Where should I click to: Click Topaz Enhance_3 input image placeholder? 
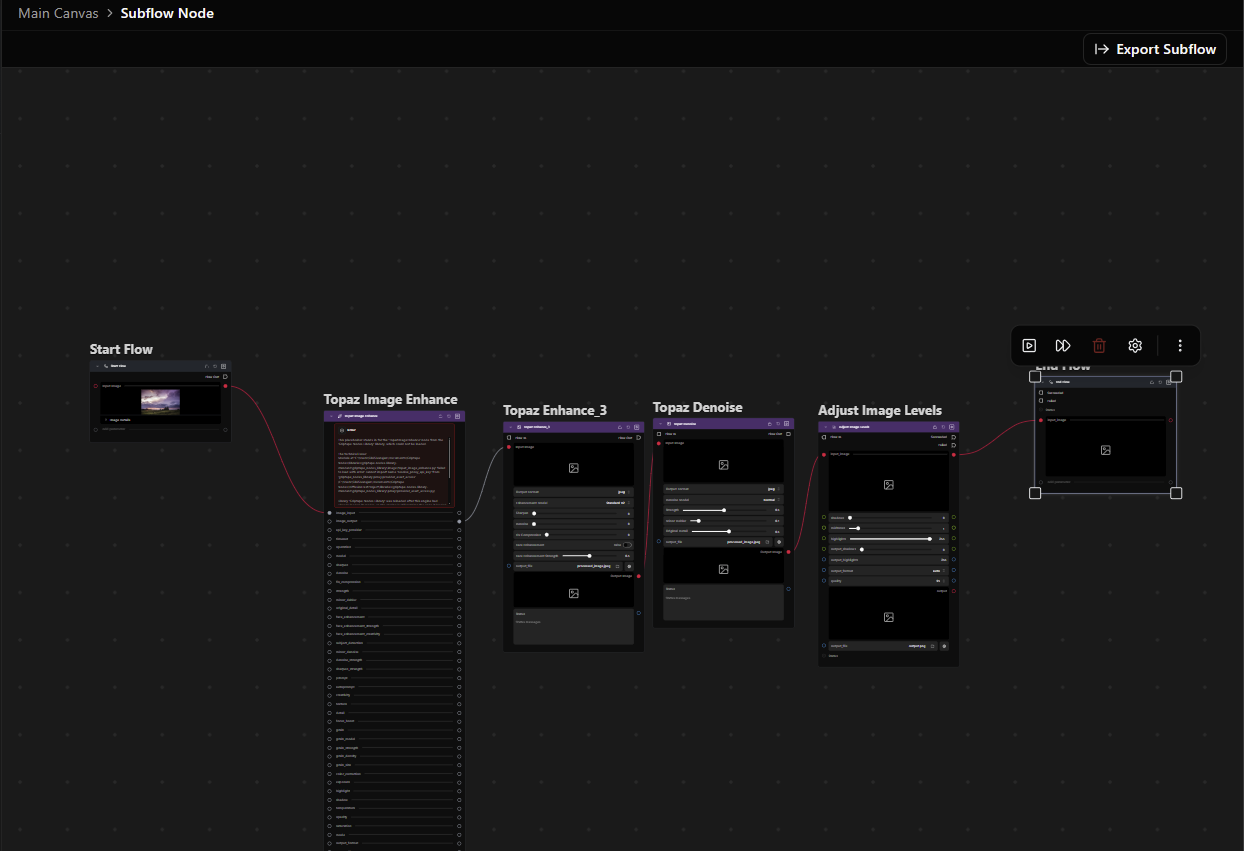tap(574, 467)
